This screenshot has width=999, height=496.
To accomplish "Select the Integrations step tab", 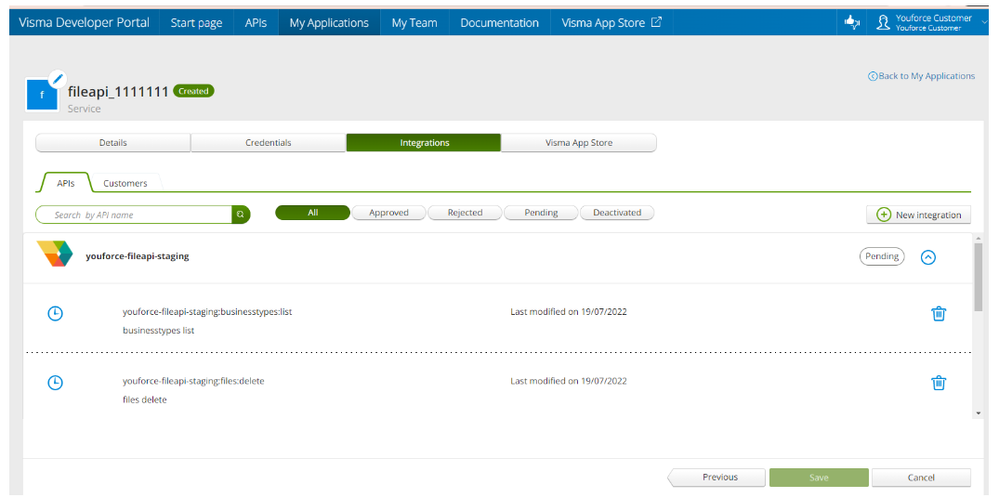I will (424, 143).
